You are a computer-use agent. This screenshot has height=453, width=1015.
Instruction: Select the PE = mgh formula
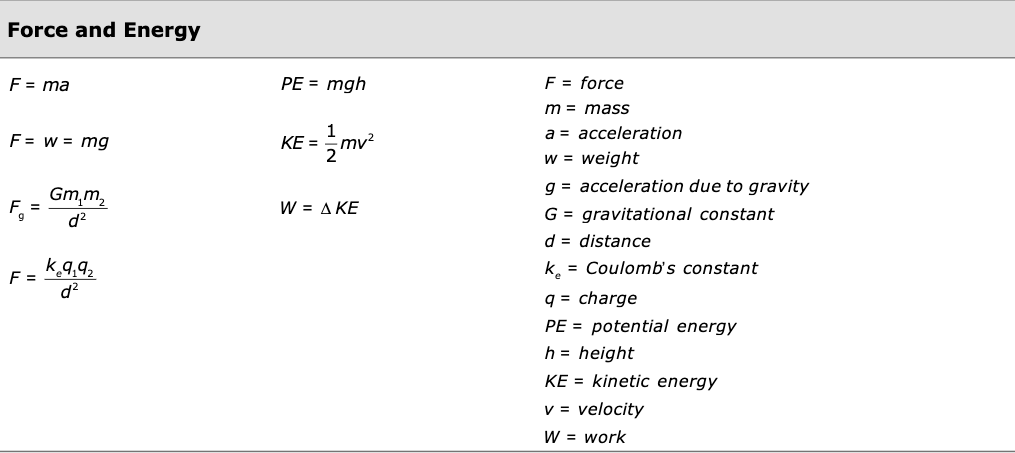[x=323, y=84]
